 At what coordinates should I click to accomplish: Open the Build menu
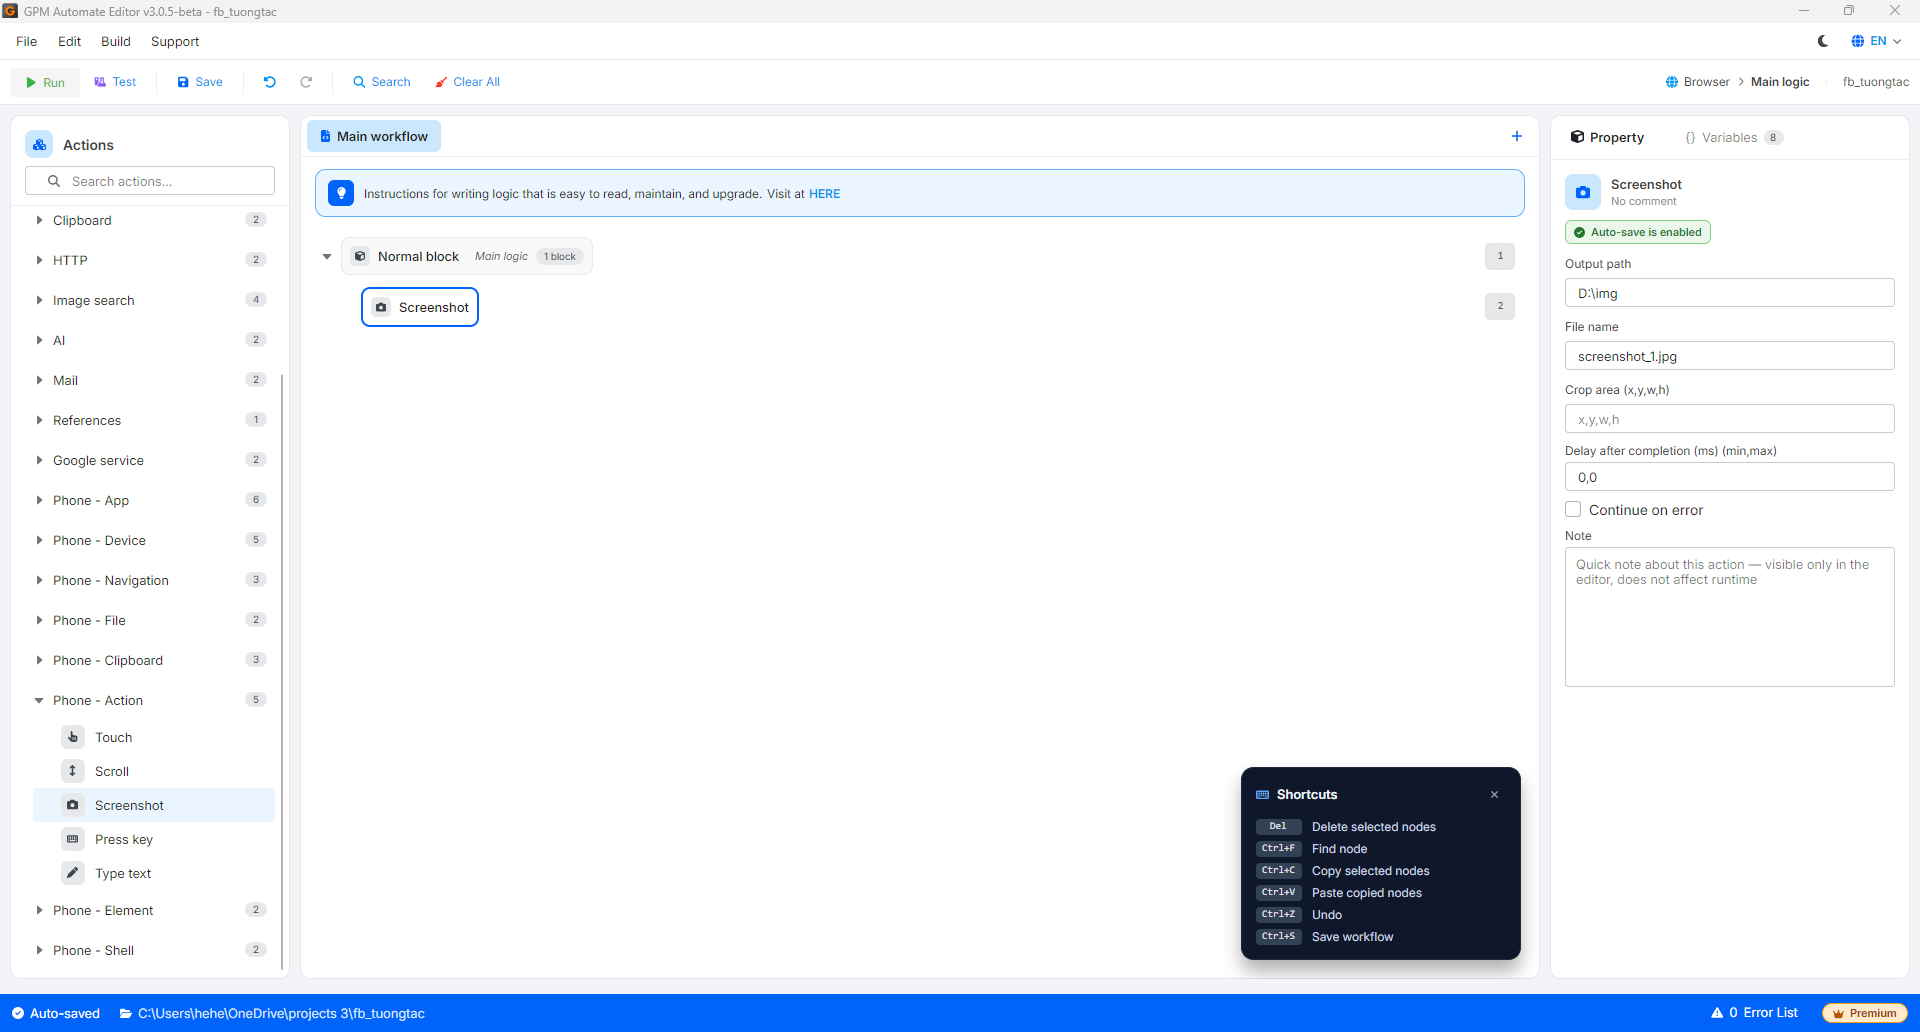pyautogui.click(x=116, y=41)
